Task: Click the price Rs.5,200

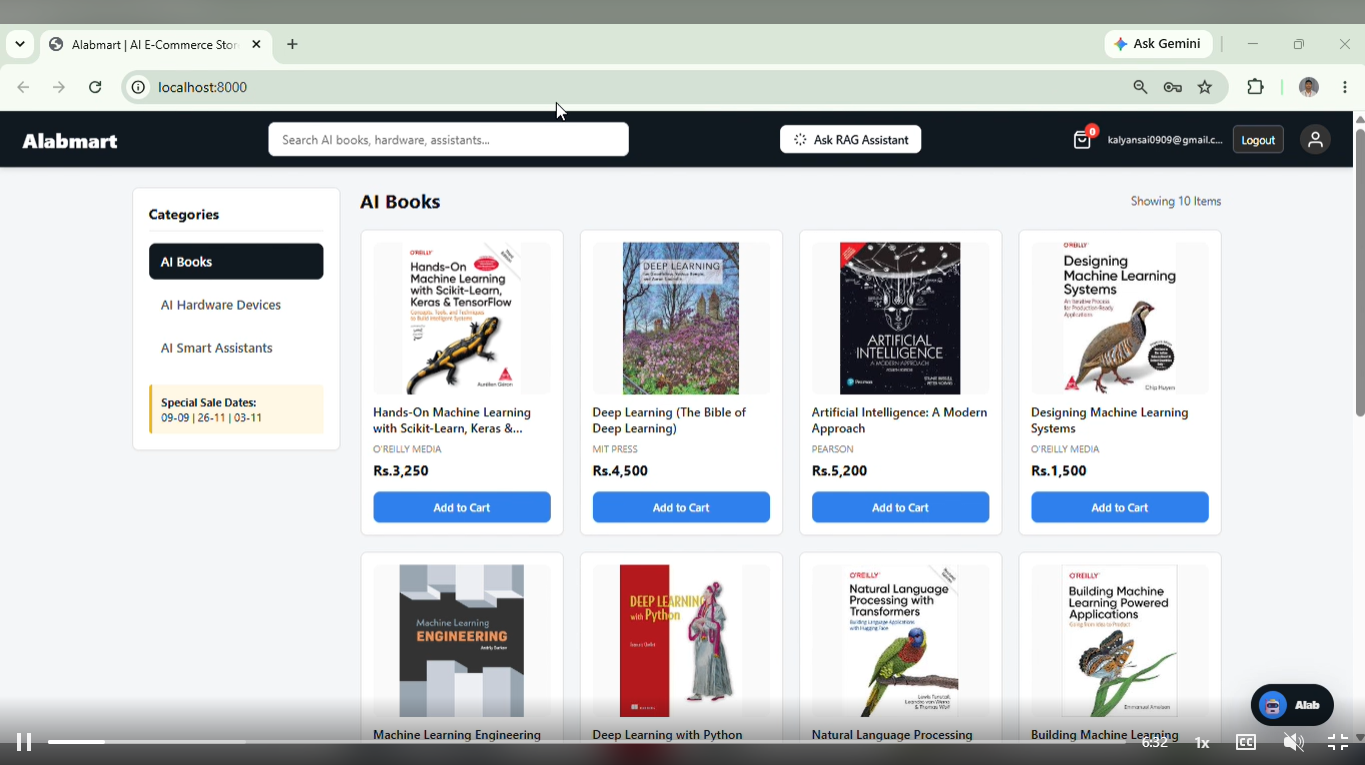Action: click(x=840, y=471)
